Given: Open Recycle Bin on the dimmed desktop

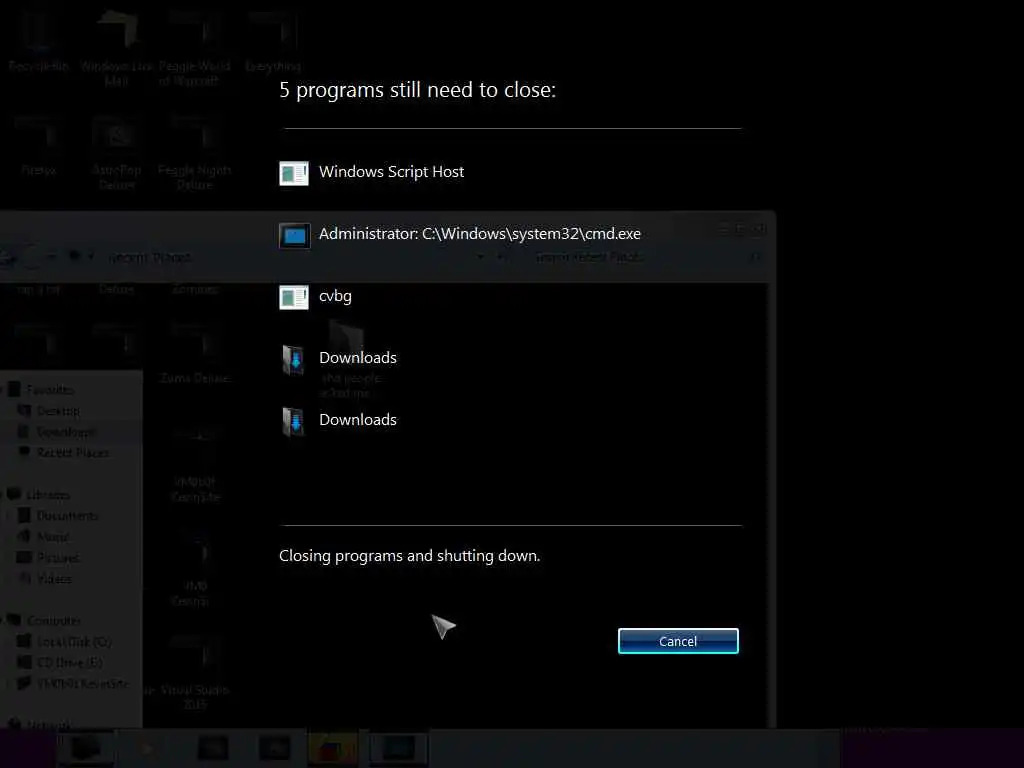Looking at the screenshot, I should pos(39,40).
